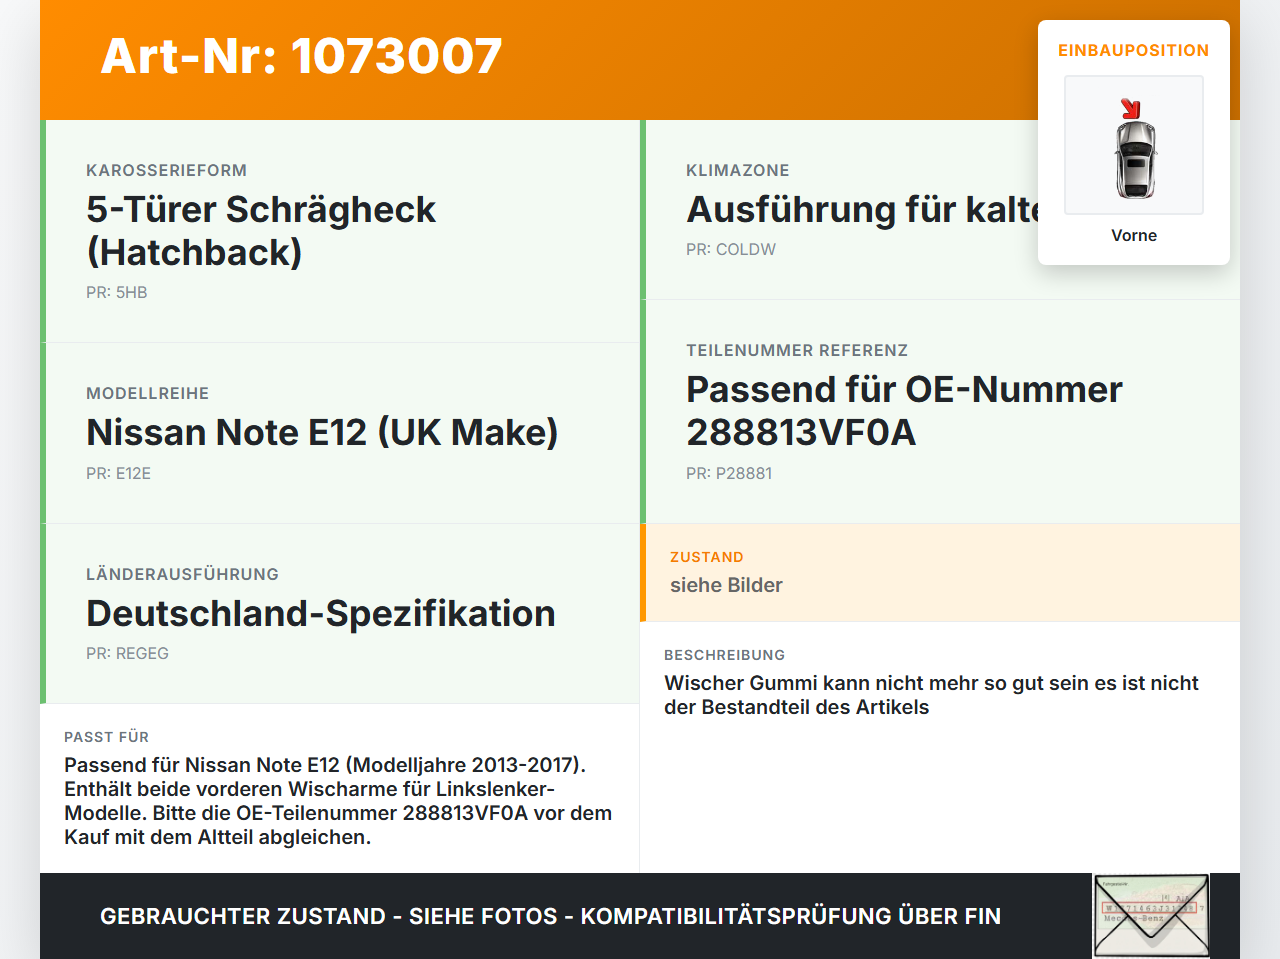
Task: Open the vehicle registration envelope thumbnail
Action: pos(1151,916)
